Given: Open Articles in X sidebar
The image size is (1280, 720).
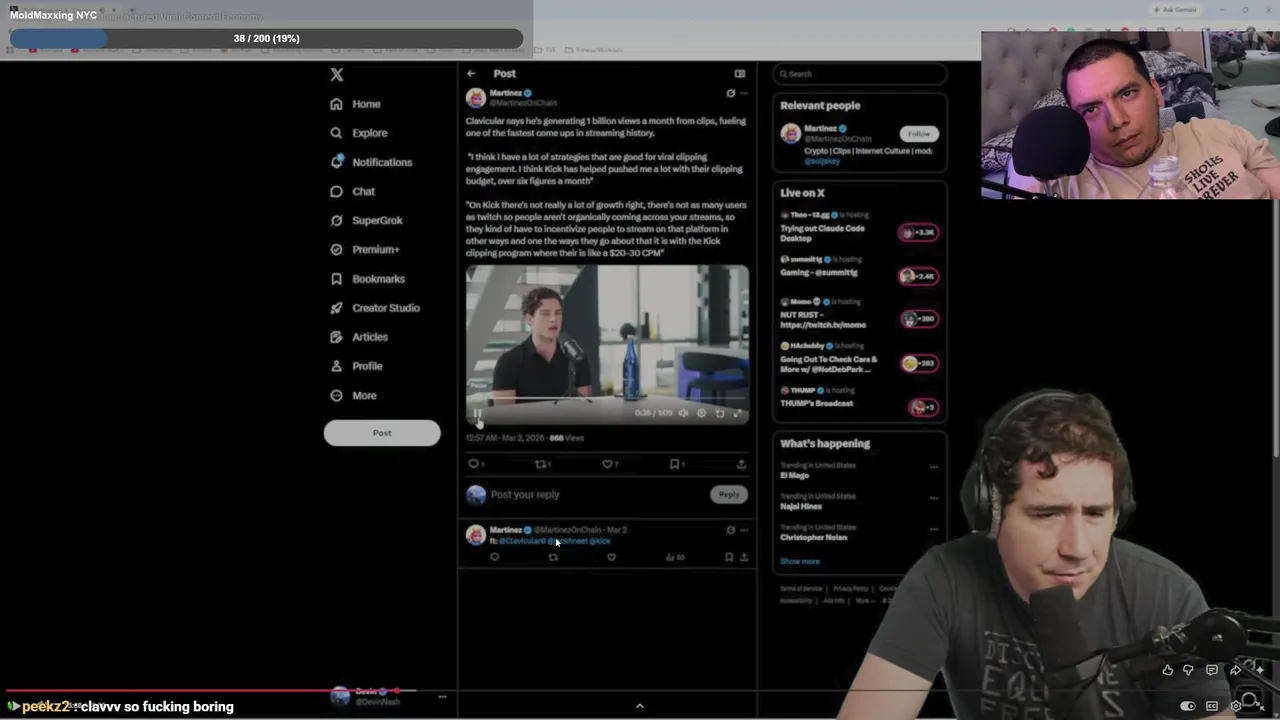Looking at the screenshot, I should click(x=359, y=337).
